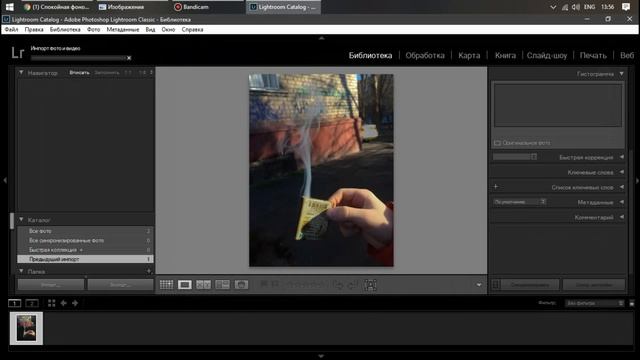This screenshot has width=640, height=360.
Task: Expand the Список ключевых слов panel
Action: [621, 187]
